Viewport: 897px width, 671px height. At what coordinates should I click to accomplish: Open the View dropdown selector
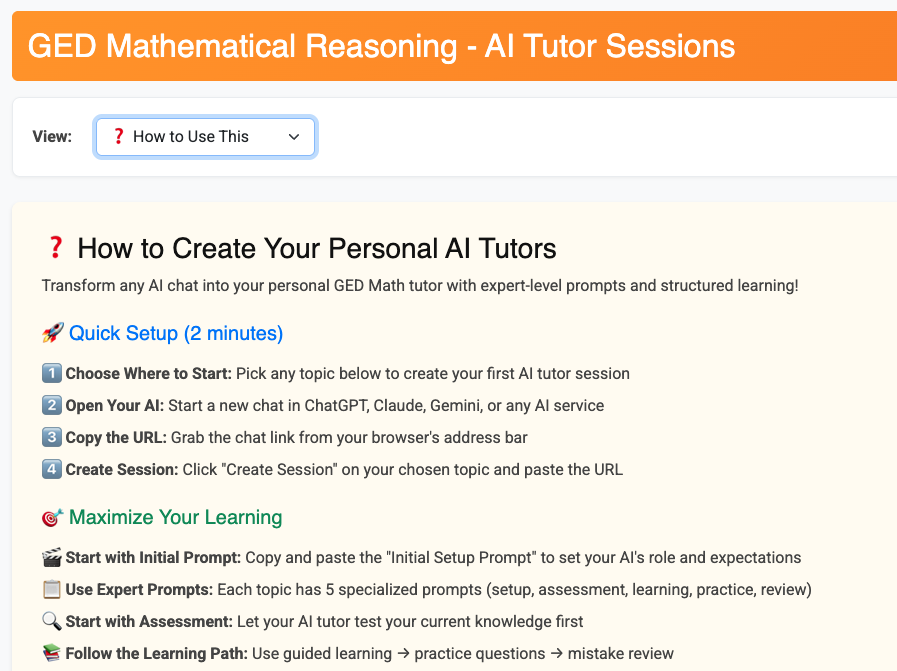(205, 137)
